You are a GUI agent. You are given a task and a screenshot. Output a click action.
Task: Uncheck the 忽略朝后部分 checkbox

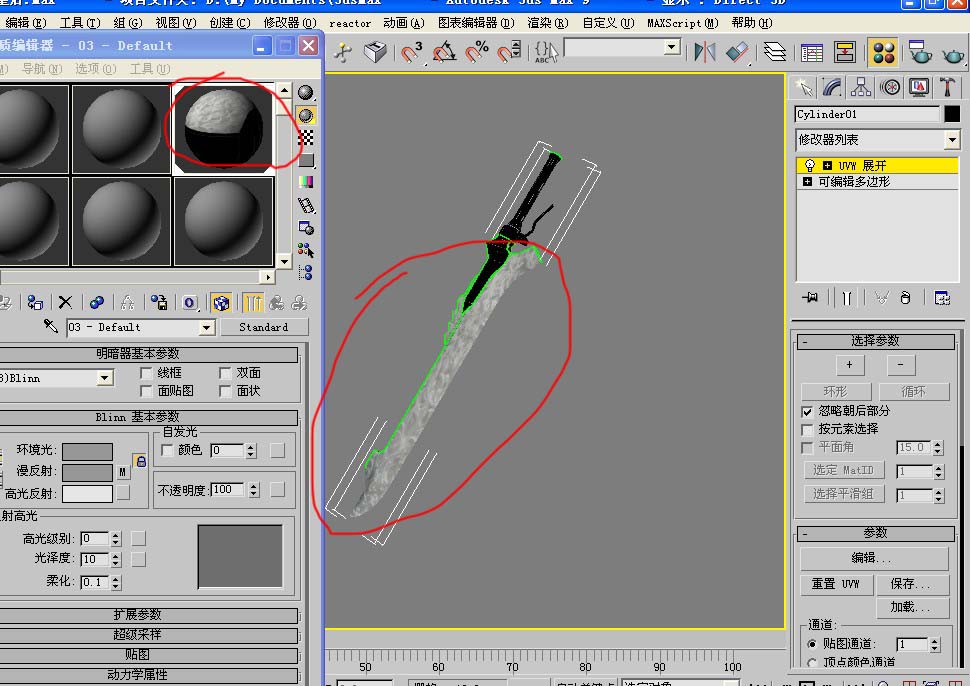click(807, 411)
